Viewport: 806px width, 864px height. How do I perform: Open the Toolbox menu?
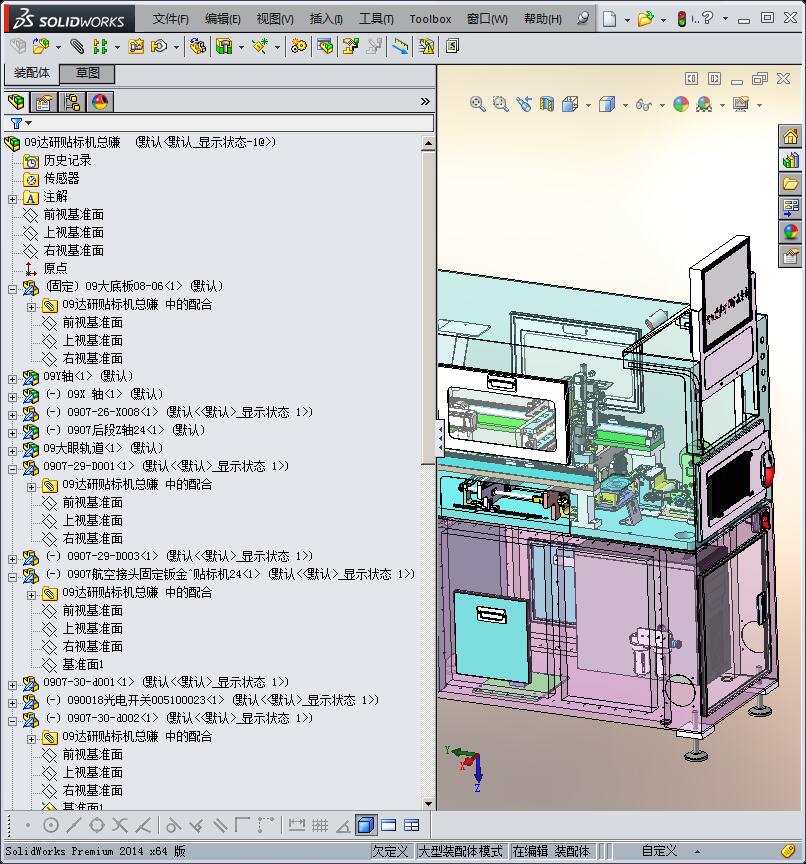(430, 19)
